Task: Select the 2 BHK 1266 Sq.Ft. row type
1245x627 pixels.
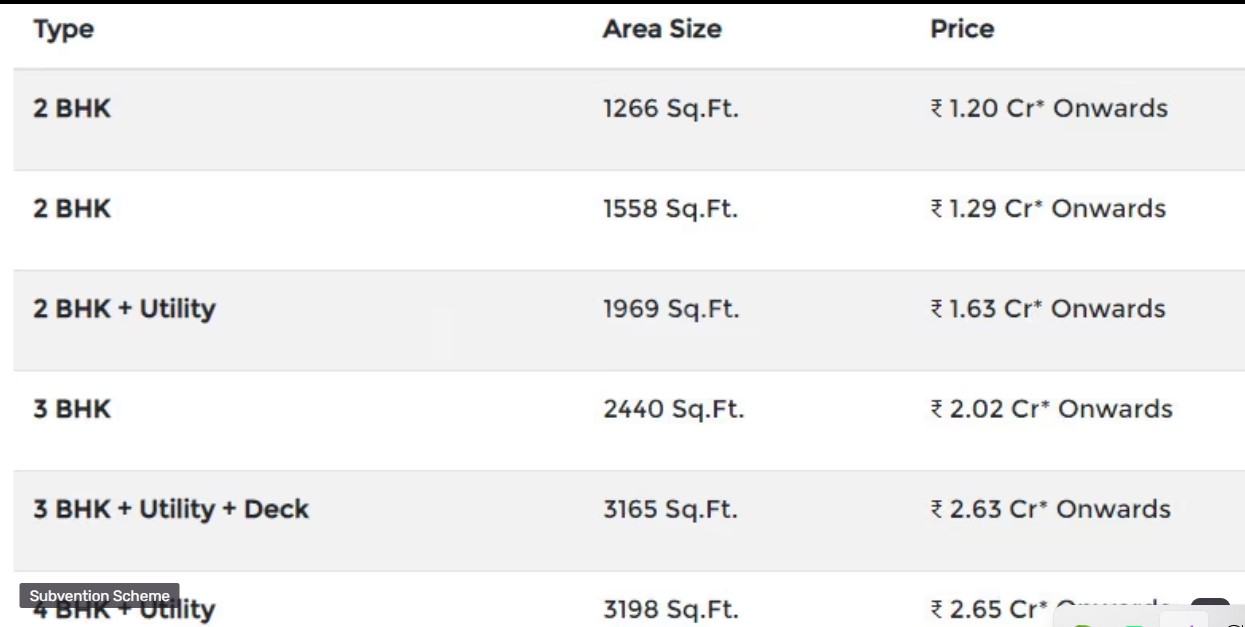Action: point(72,109)
